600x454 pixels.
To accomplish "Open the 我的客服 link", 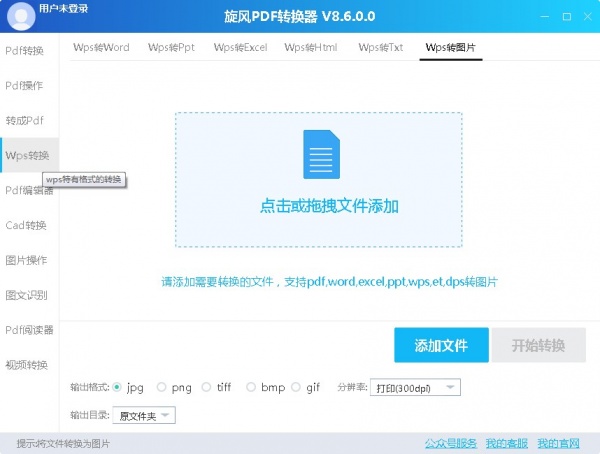I will [x=505, y=443].
